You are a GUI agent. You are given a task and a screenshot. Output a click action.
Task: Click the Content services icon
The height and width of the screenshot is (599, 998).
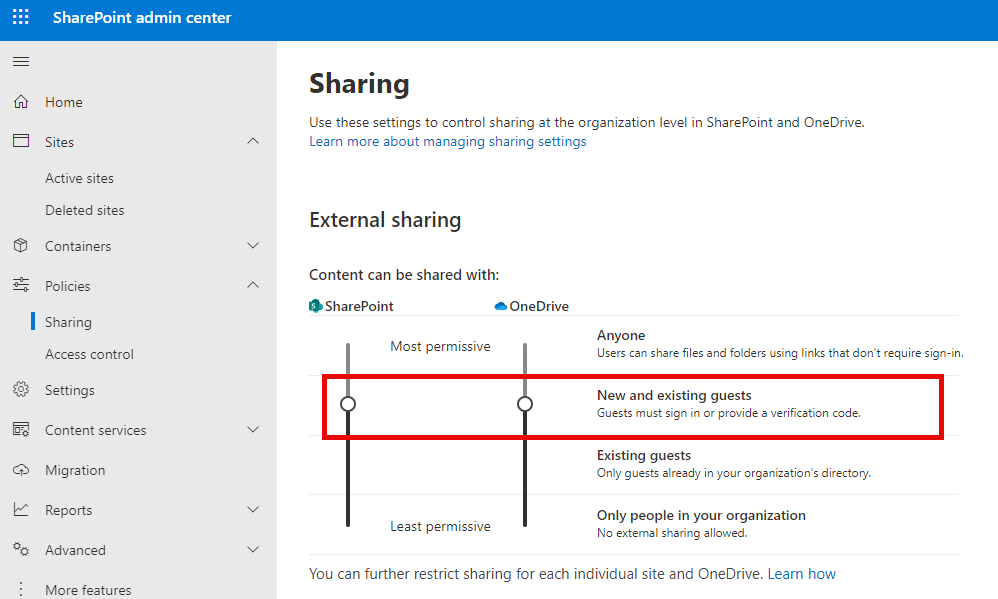21,430
